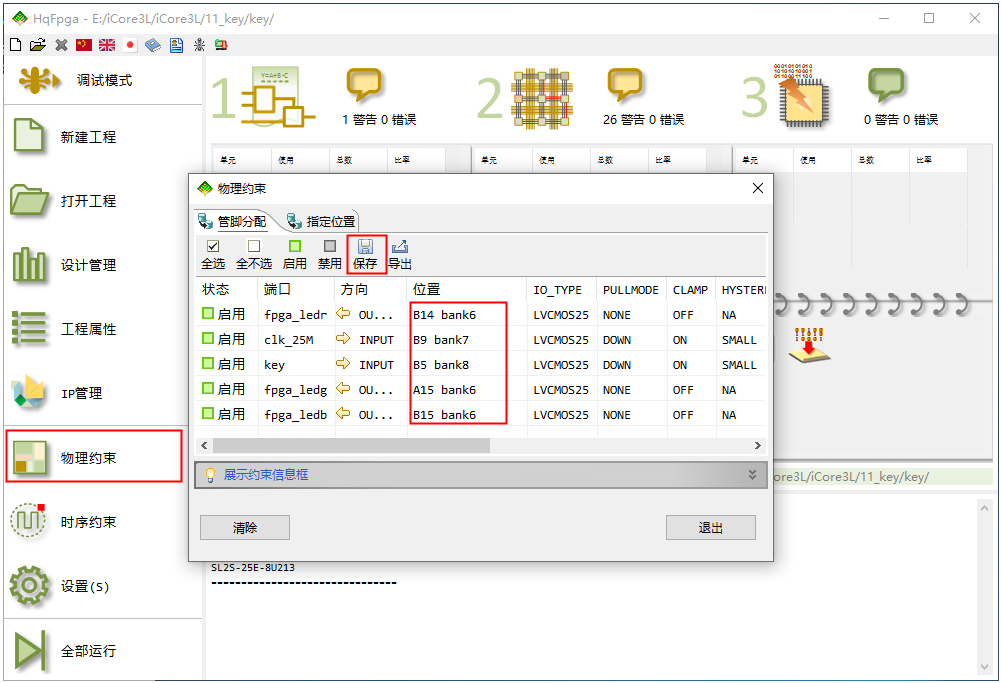The width and height of the screenshot is (1001, 683).
Task: Click the 调试模式 debug mode icon
Action: pyautogui.click(x=35, y=80)
